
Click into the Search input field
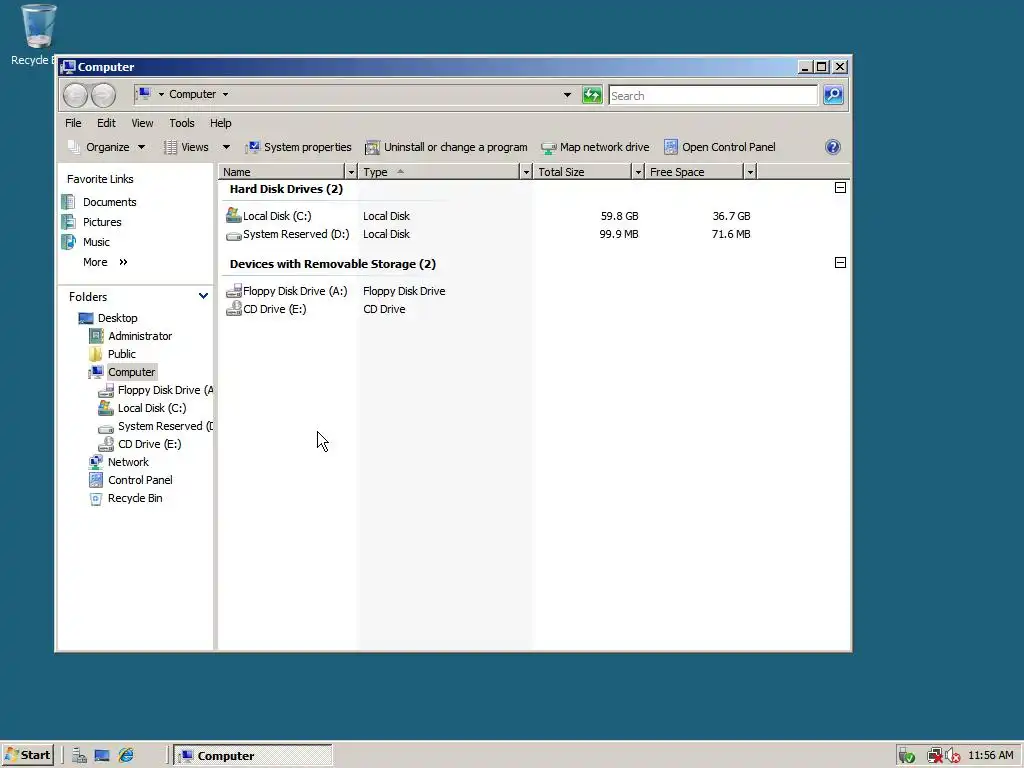(712, 95)
